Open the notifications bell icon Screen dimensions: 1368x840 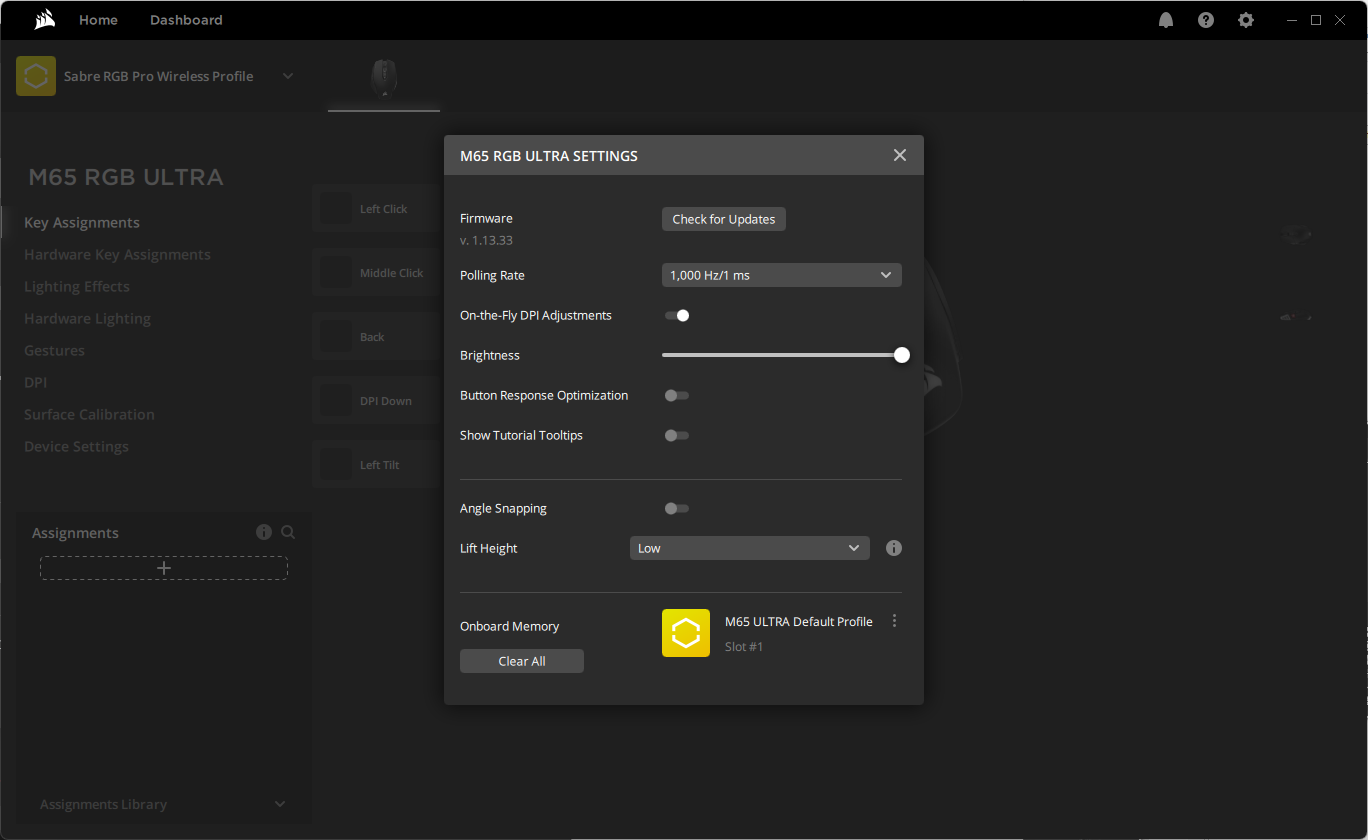[1166, 20]
